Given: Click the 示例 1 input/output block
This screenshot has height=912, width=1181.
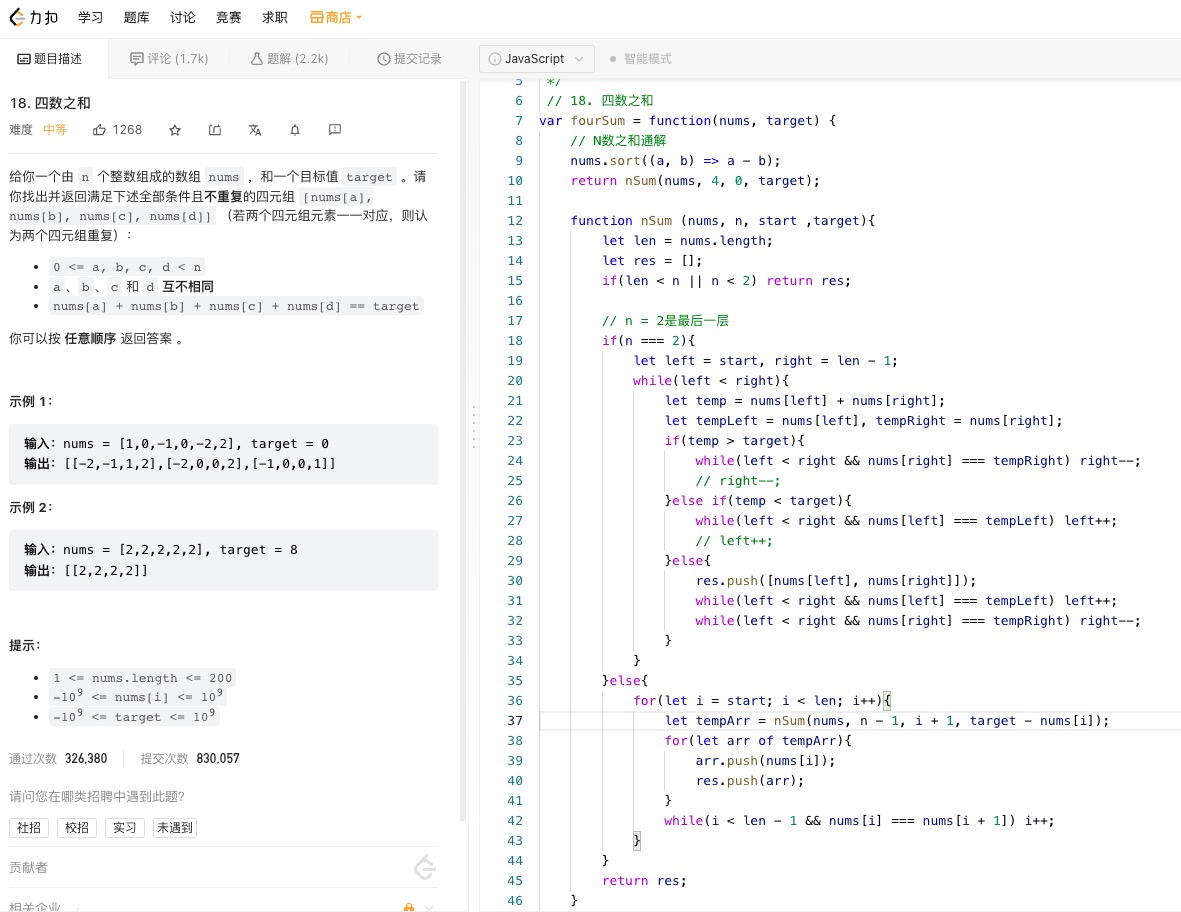Looking at the screenshot, I should pyautogui.click(x=223, y=454).
